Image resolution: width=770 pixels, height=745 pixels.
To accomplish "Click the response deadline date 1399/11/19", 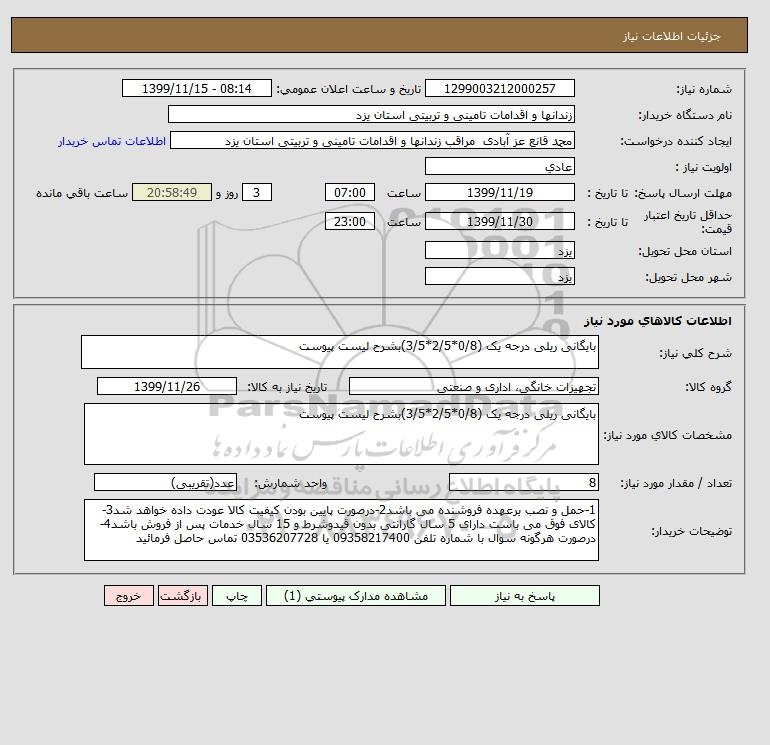I will [x=499, y=193].
